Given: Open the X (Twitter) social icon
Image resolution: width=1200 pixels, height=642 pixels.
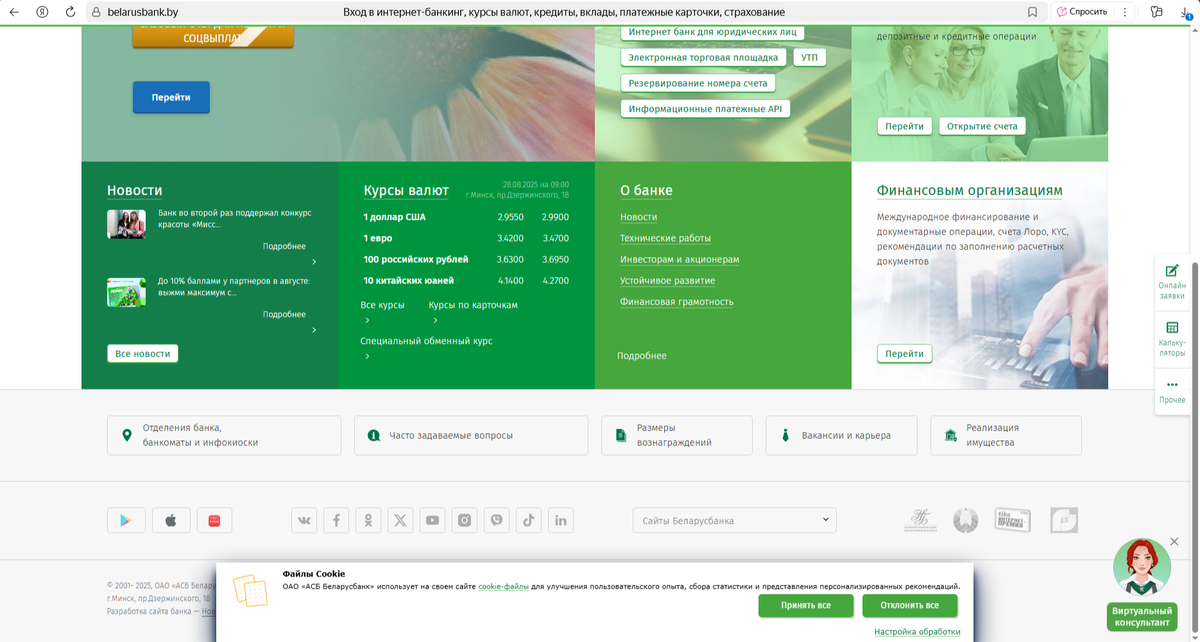Looking at the screenshot, I should click(400, 520).
